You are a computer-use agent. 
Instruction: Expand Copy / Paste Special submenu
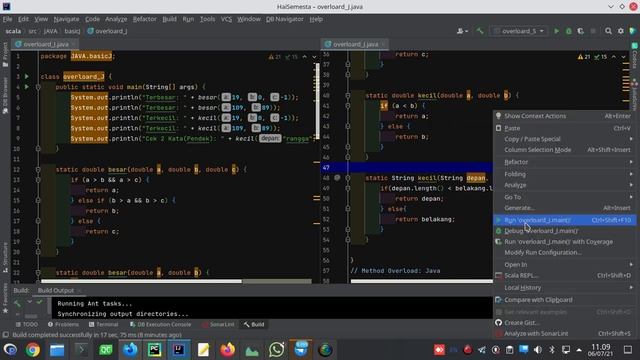click(565, 139)
